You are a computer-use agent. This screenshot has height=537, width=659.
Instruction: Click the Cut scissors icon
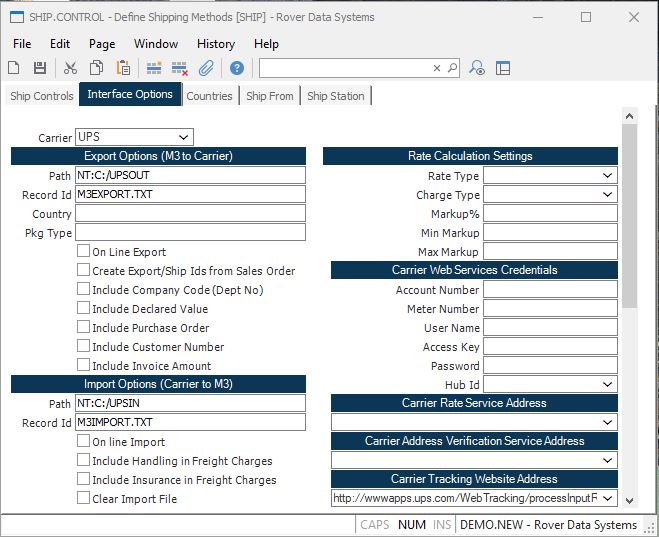70,68
